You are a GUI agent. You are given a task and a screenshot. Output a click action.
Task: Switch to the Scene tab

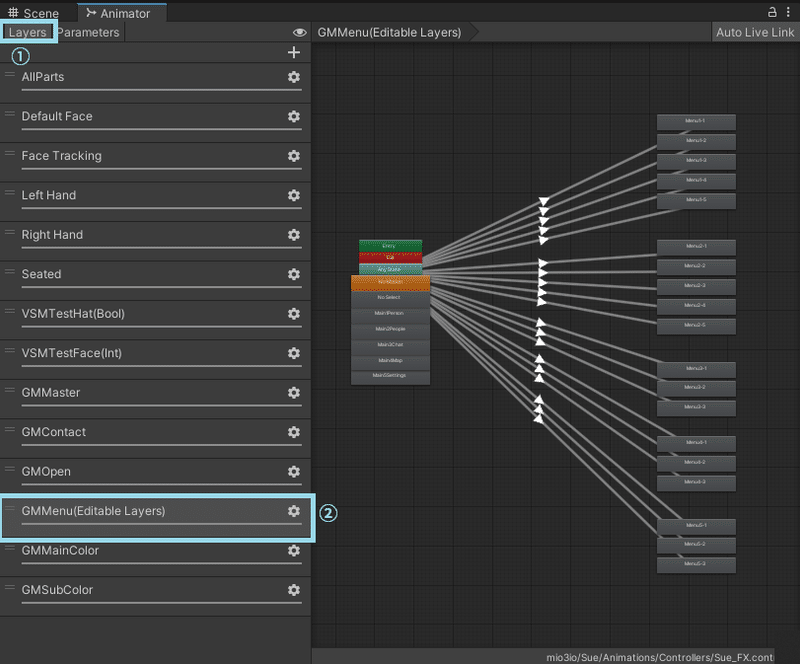[x=34, y=13]
